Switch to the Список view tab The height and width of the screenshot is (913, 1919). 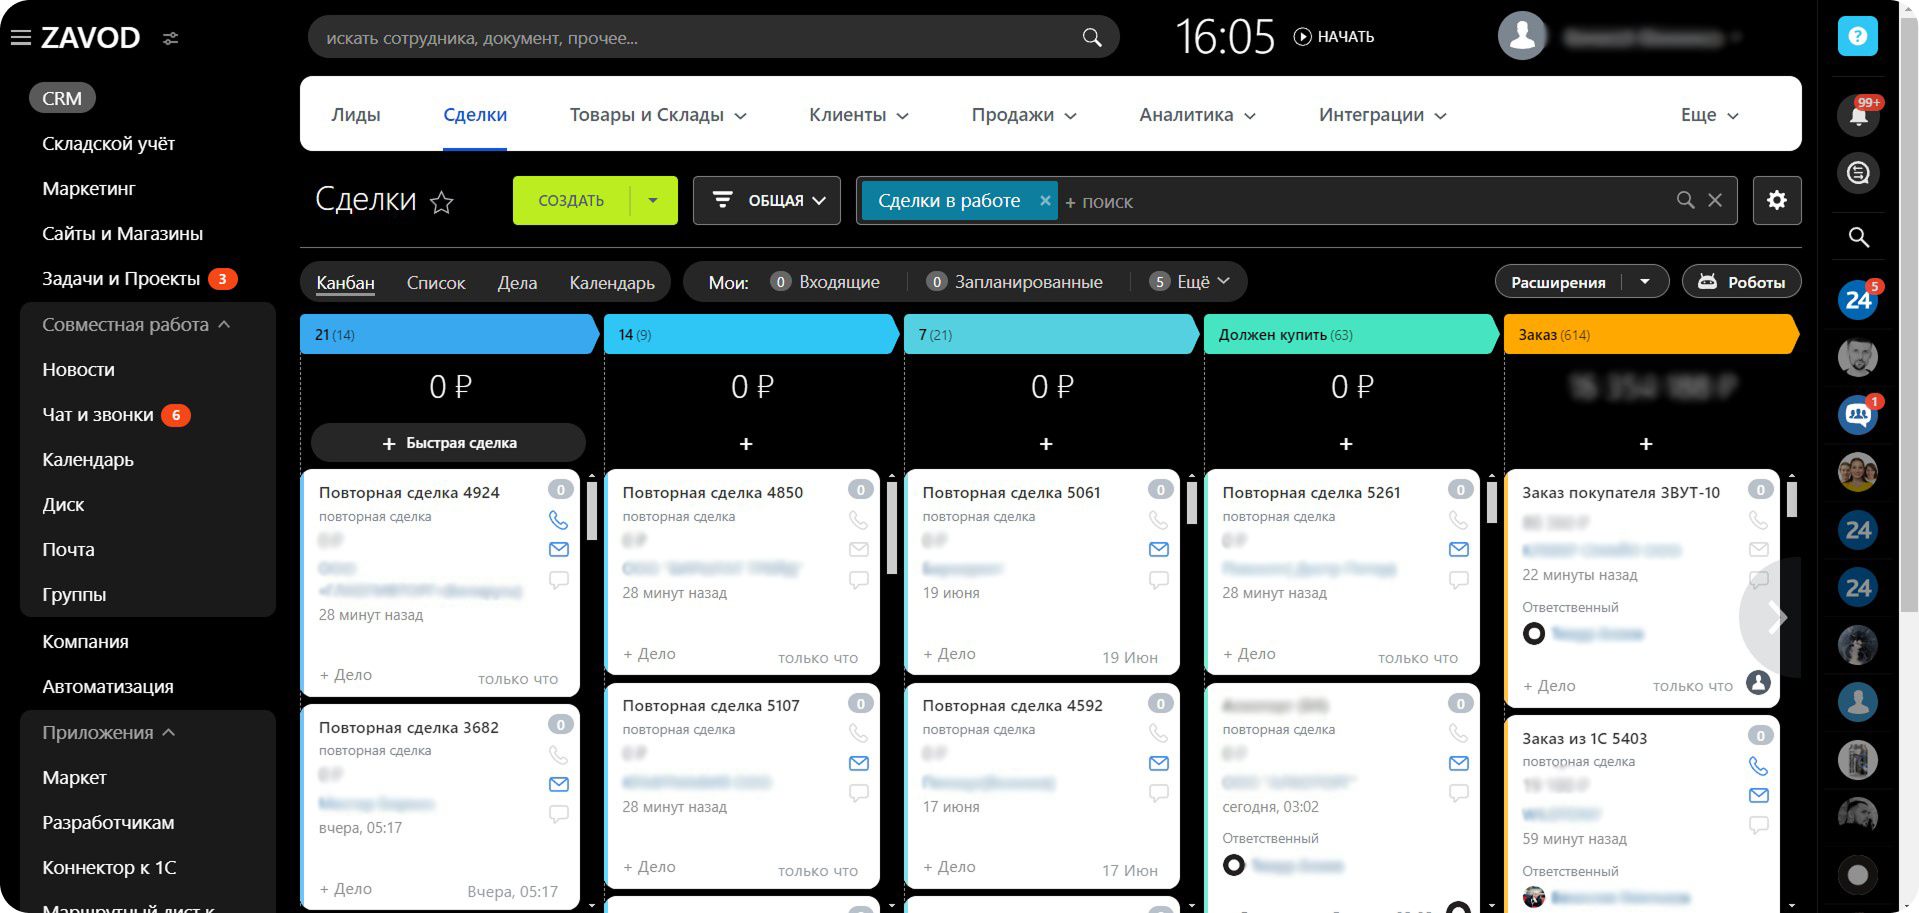coord(436,283)
